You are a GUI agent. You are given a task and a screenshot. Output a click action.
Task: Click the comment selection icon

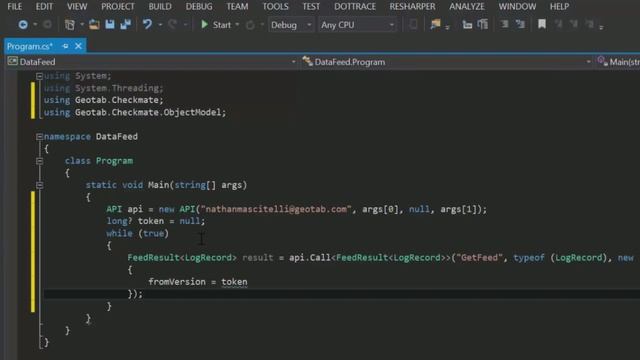click(504, 25)
